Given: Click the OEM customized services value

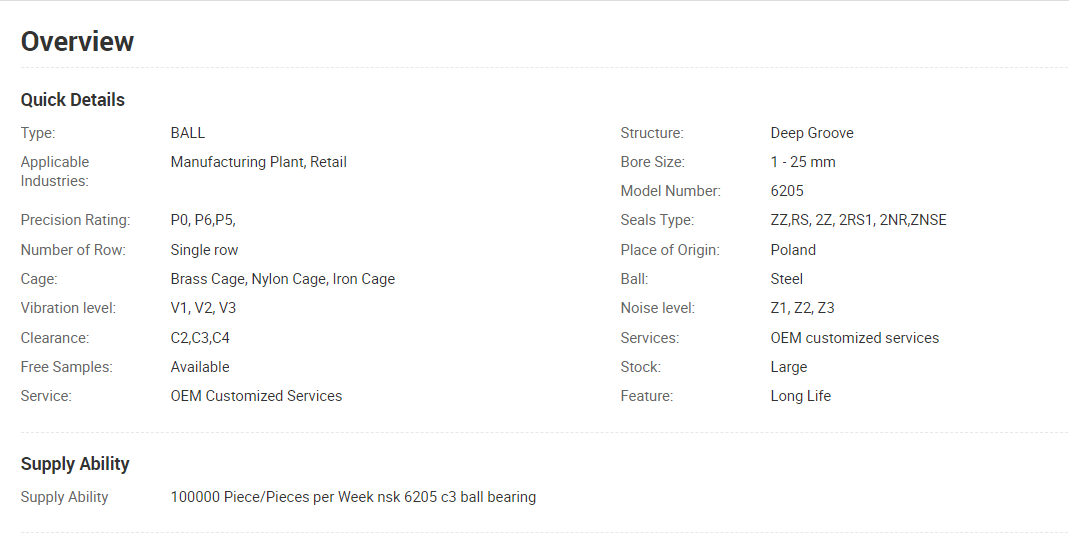Looking at the screenshot, I should (x=855, y=338).
